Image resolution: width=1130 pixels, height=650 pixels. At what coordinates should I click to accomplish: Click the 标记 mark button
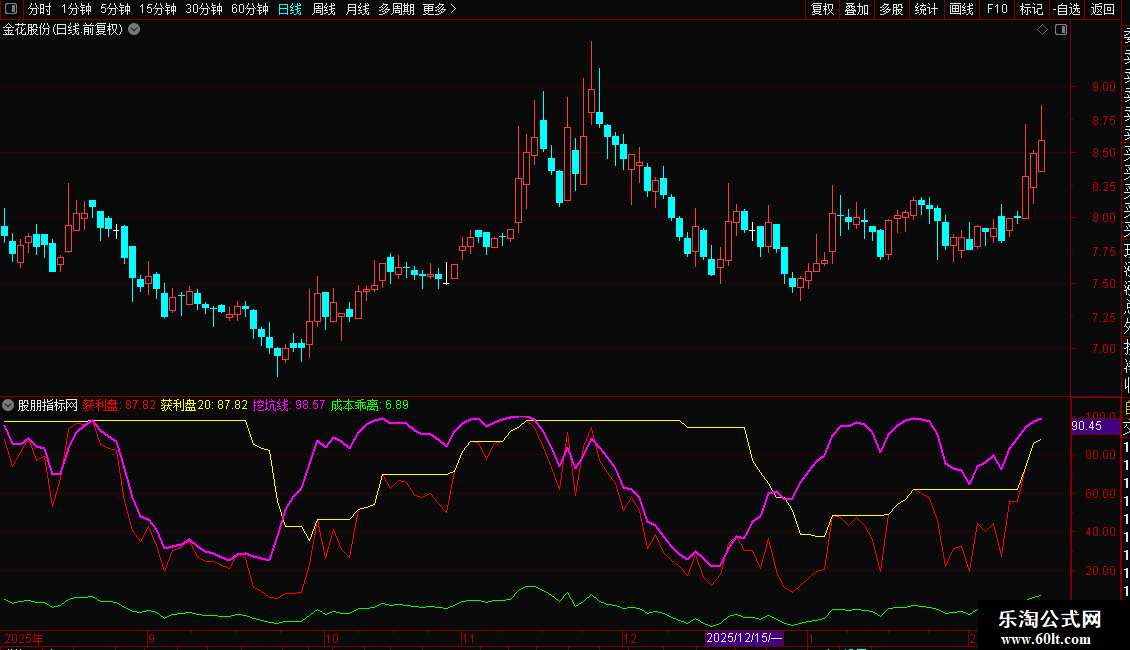point(1031,9)
